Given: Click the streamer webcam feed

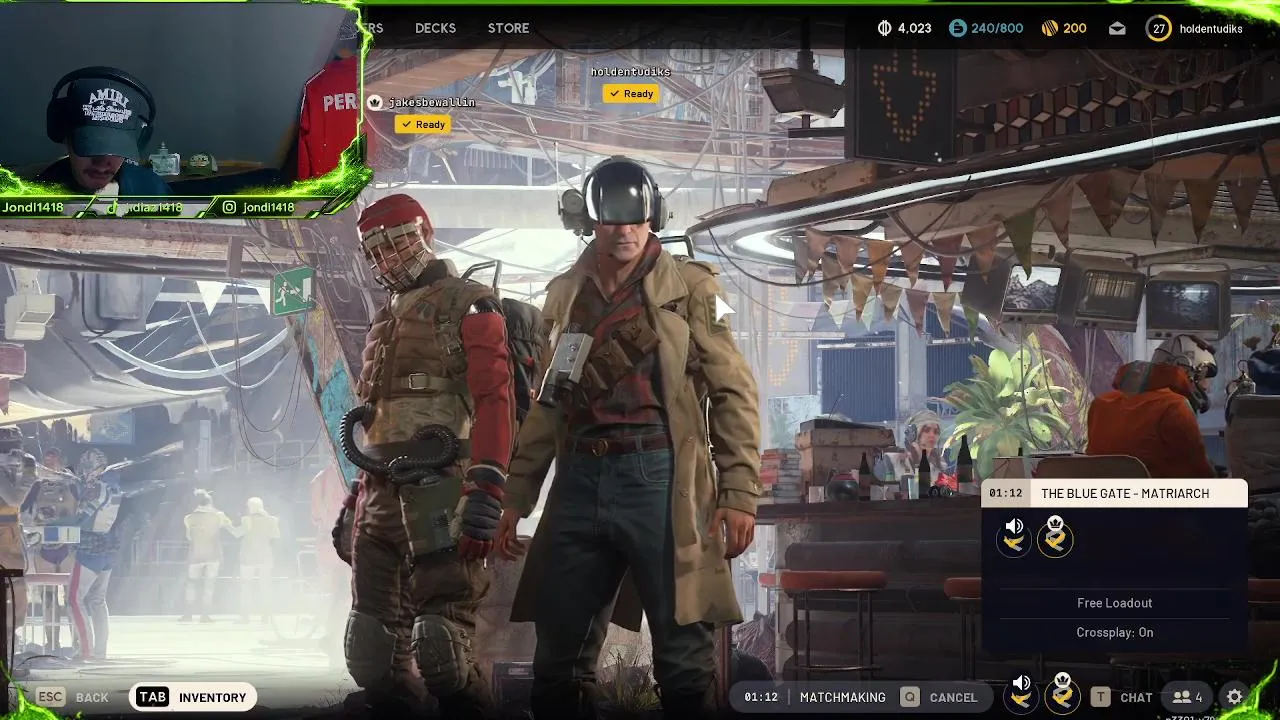Looking at the screenshot, I should click(180, 98).
